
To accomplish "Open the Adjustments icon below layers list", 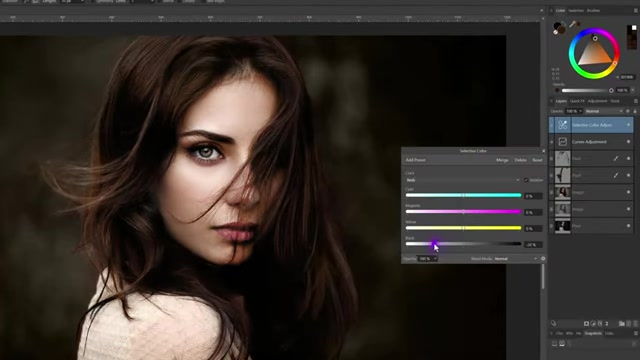I will coord(593,323).
